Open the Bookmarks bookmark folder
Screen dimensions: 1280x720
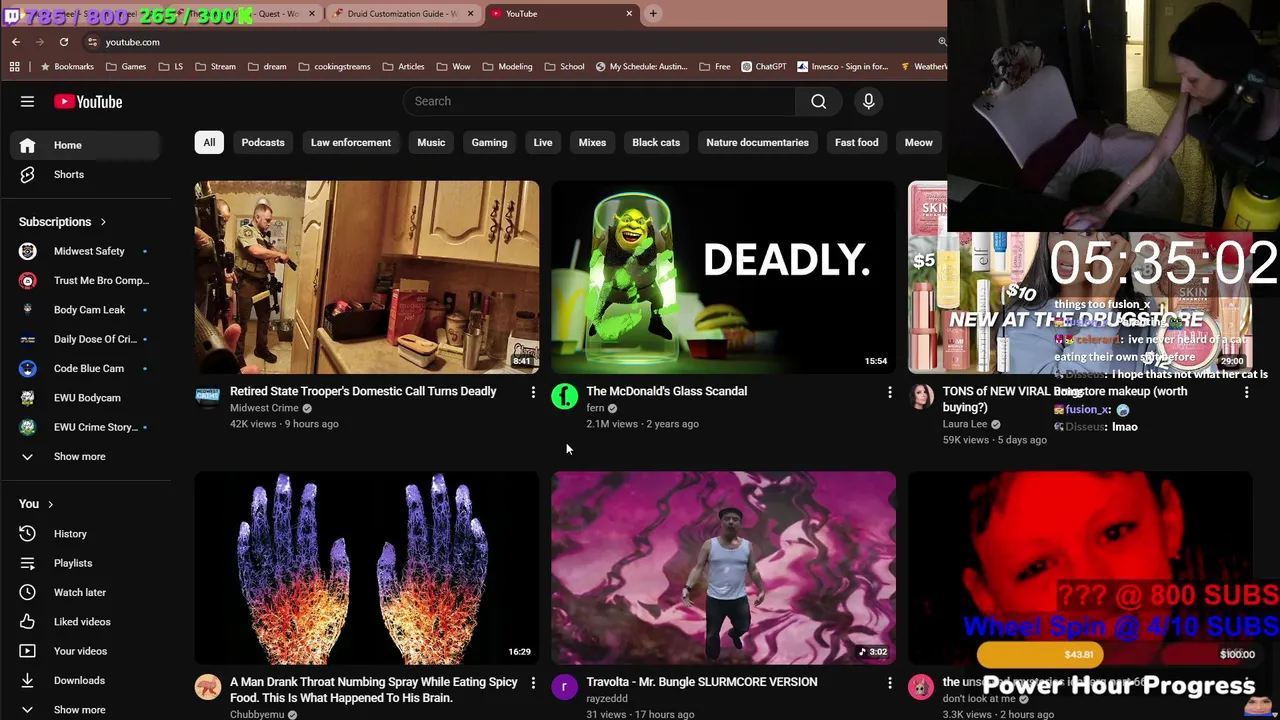click(x=67, y=67)
